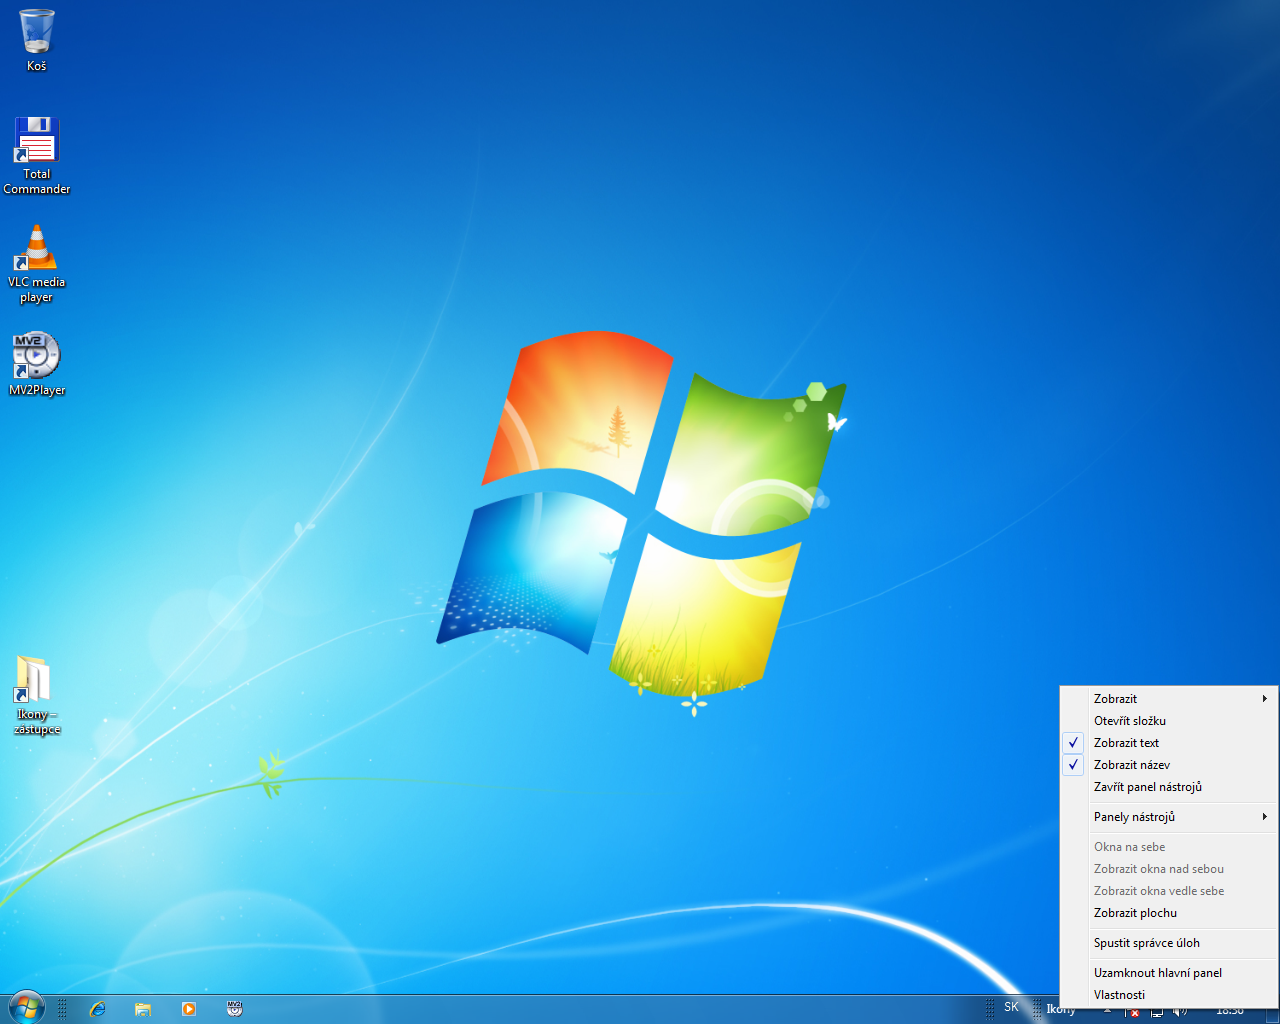Select the VLC media player shortcut
The image size is (1280, 1024).
36,249
